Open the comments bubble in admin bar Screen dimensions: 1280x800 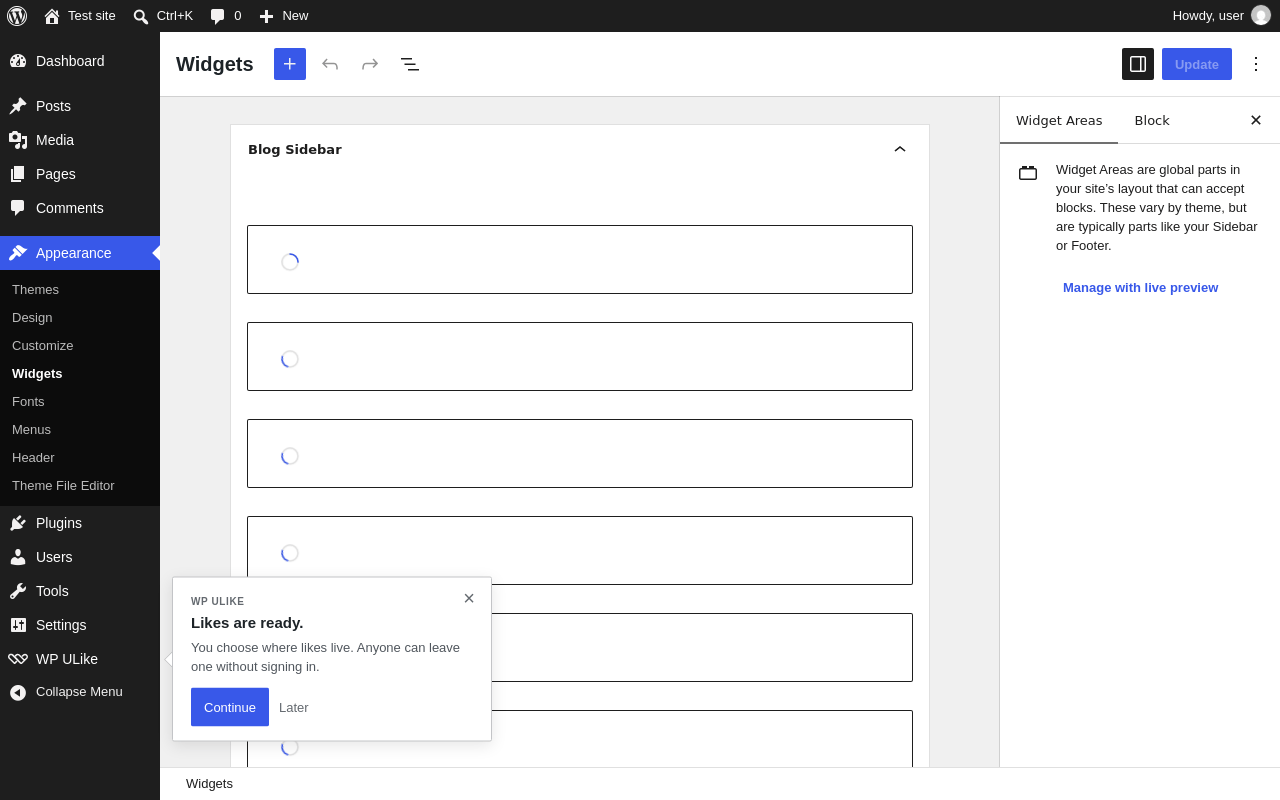(226, 16)
